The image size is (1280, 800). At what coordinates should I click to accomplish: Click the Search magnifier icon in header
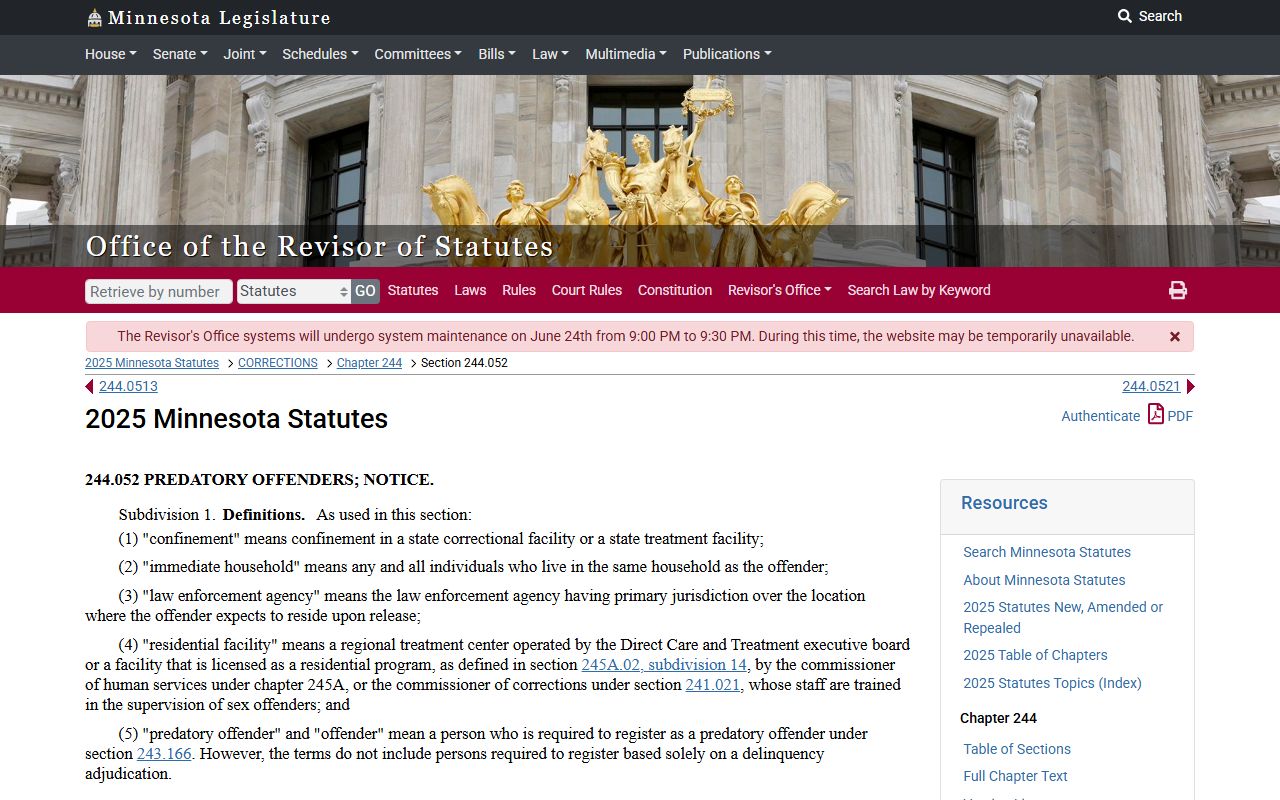coord(1125,16)
